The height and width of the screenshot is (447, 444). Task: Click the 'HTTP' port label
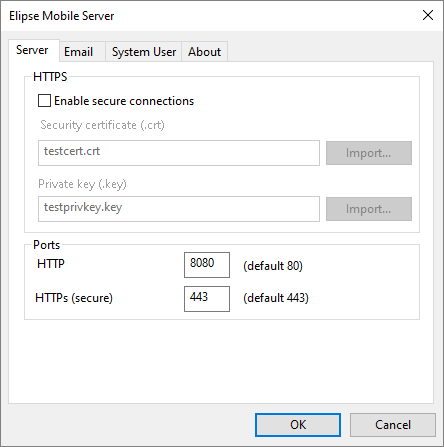pos(51,264)
